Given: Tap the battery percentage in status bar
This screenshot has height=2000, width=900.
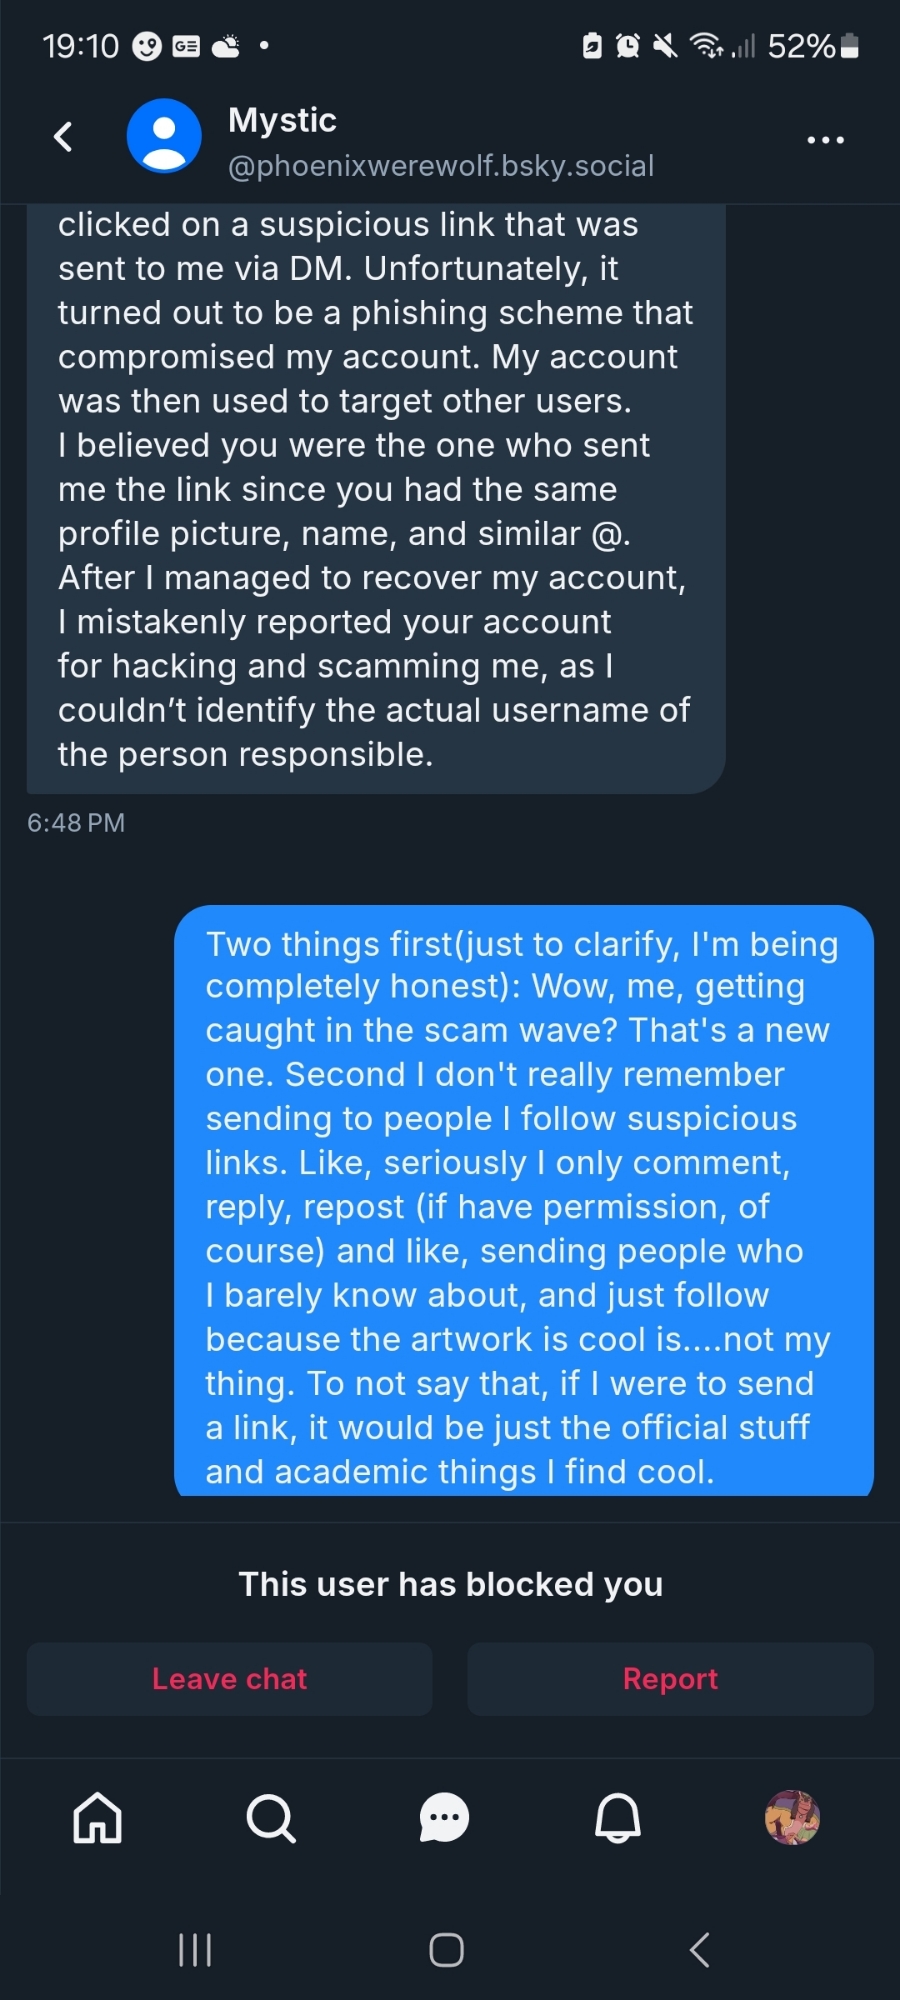Looking at the screenshot, I should (x=800, y=46).
